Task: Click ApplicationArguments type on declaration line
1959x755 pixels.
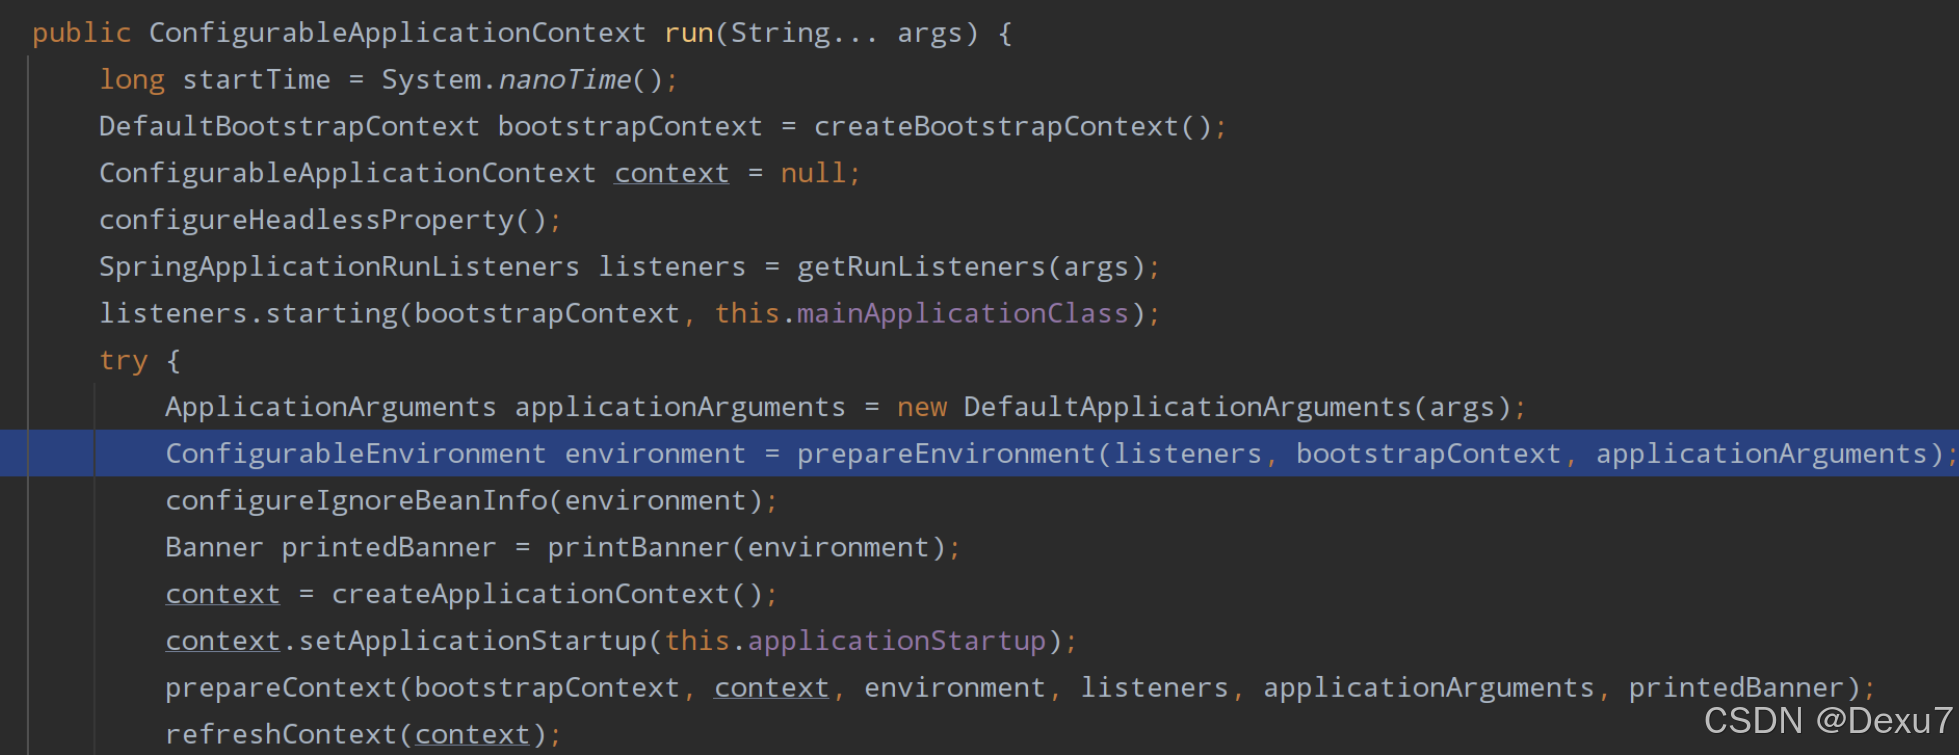Action: point(331,407)
